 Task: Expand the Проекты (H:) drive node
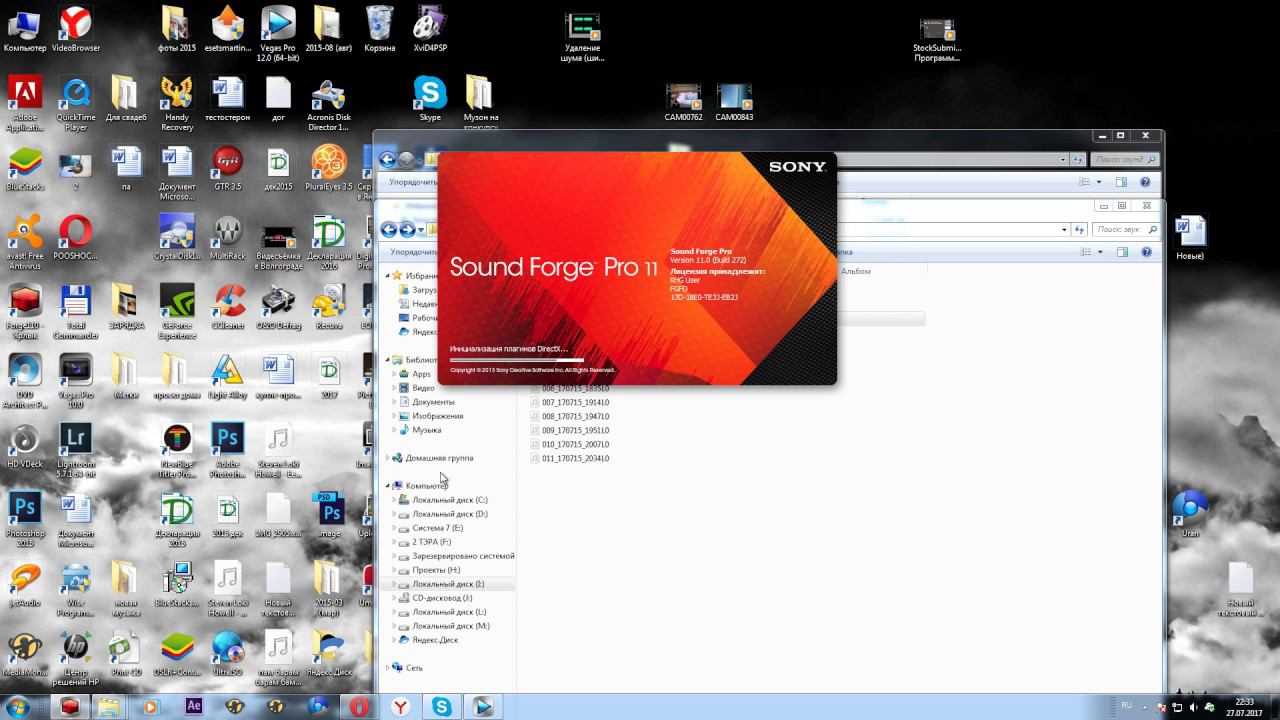click(393, 570)
